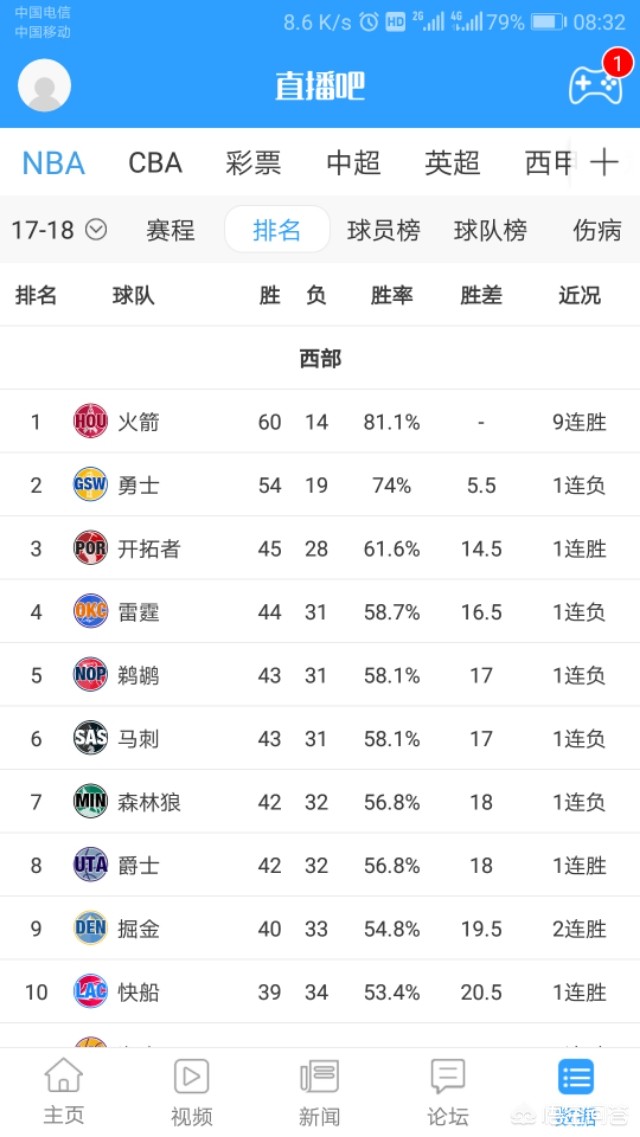Switch to the CBA tab
The height and width of the screenshot is (1137, 640).
[x=155, y=163]
